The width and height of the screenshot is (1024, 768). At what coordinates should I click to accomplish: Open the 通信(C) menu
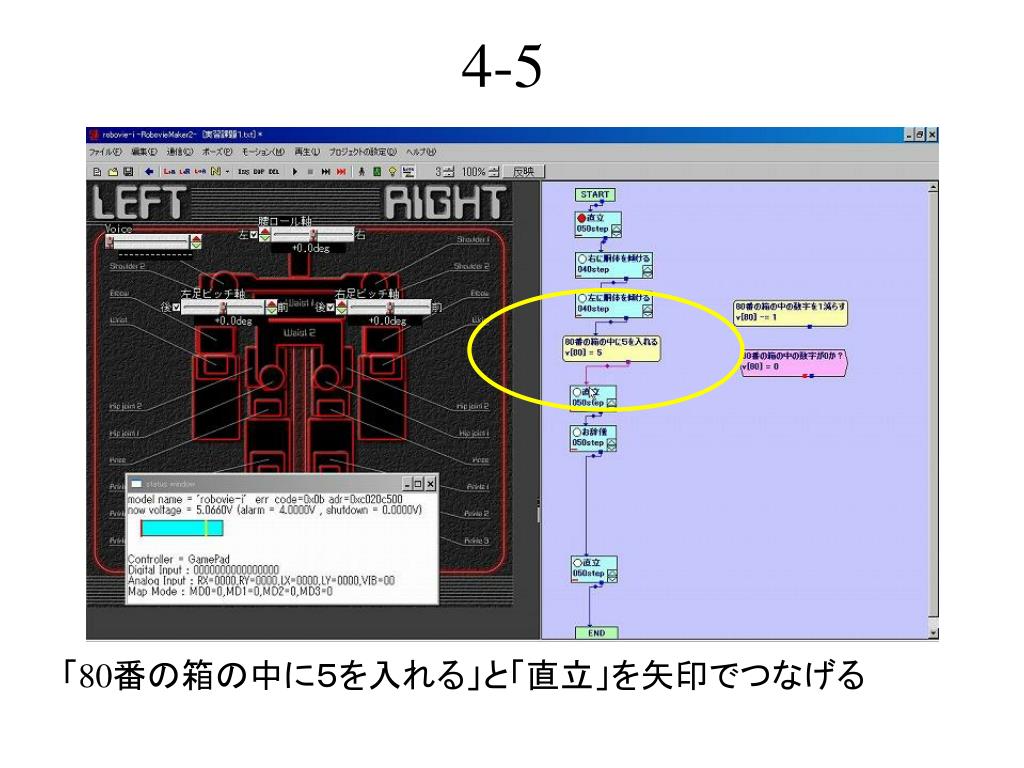[180, 152]
